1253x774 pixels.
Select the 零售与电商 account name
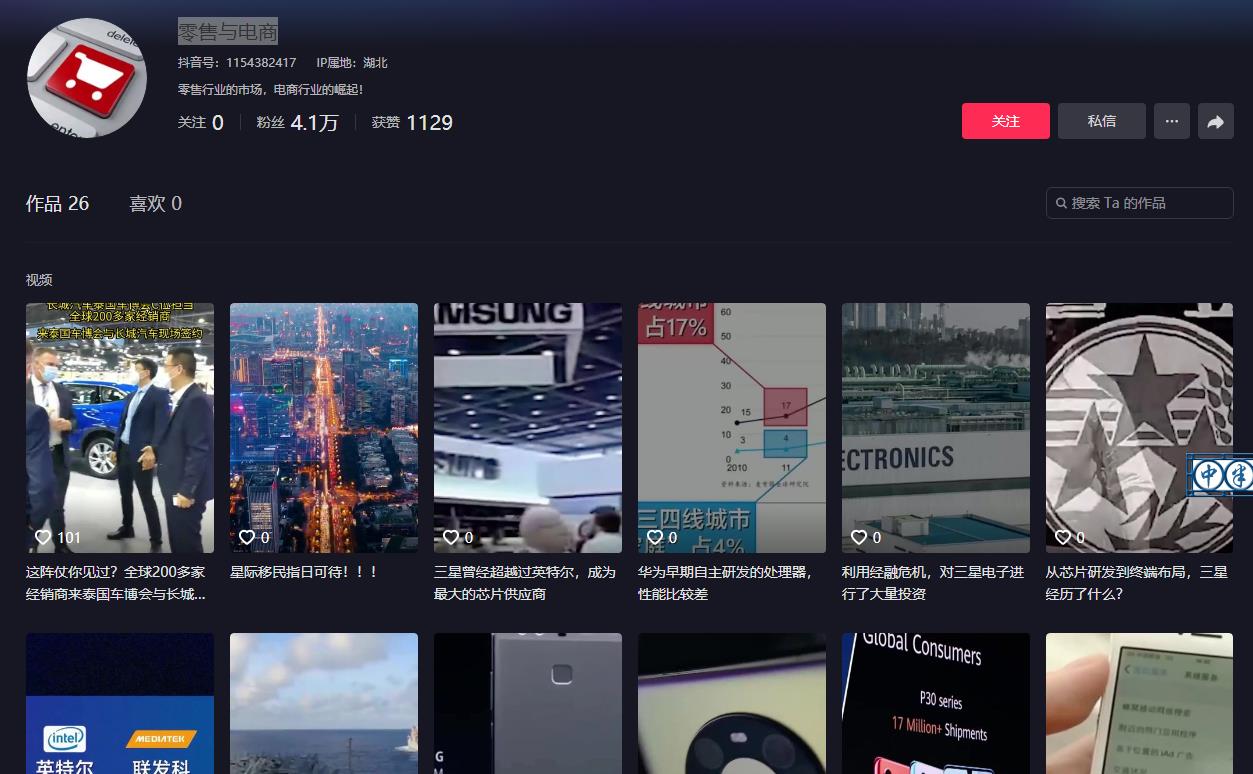pos(228,32)
